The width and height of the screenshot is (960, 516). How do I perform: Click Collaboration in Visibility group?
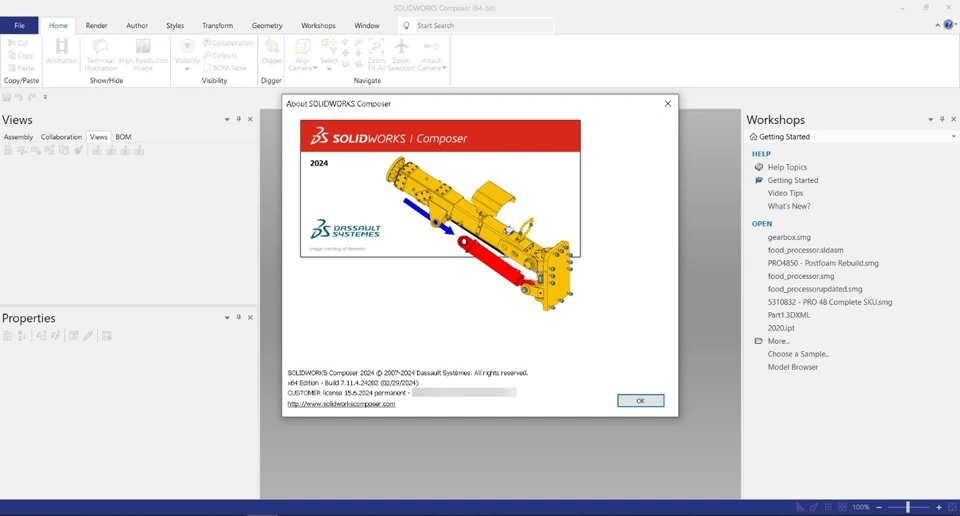pyautogui.click(x=228, y=43)
